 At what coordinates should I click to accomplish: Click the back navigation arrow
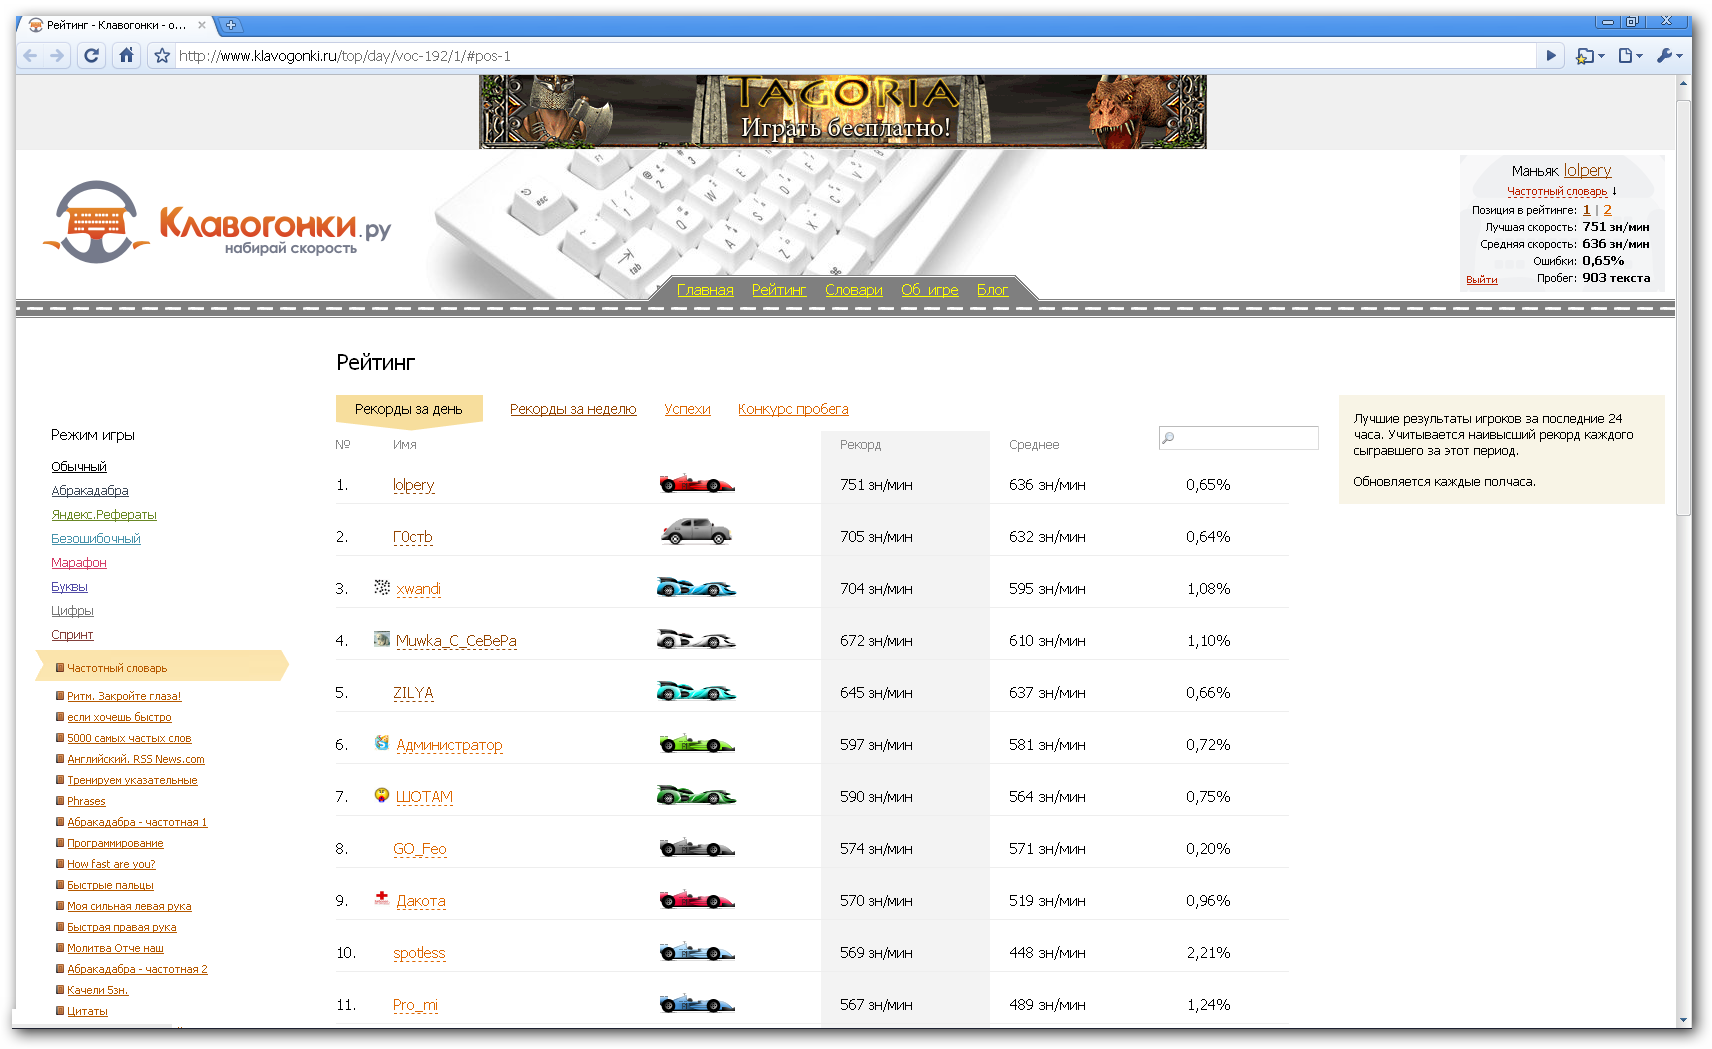tap(30, 56)
